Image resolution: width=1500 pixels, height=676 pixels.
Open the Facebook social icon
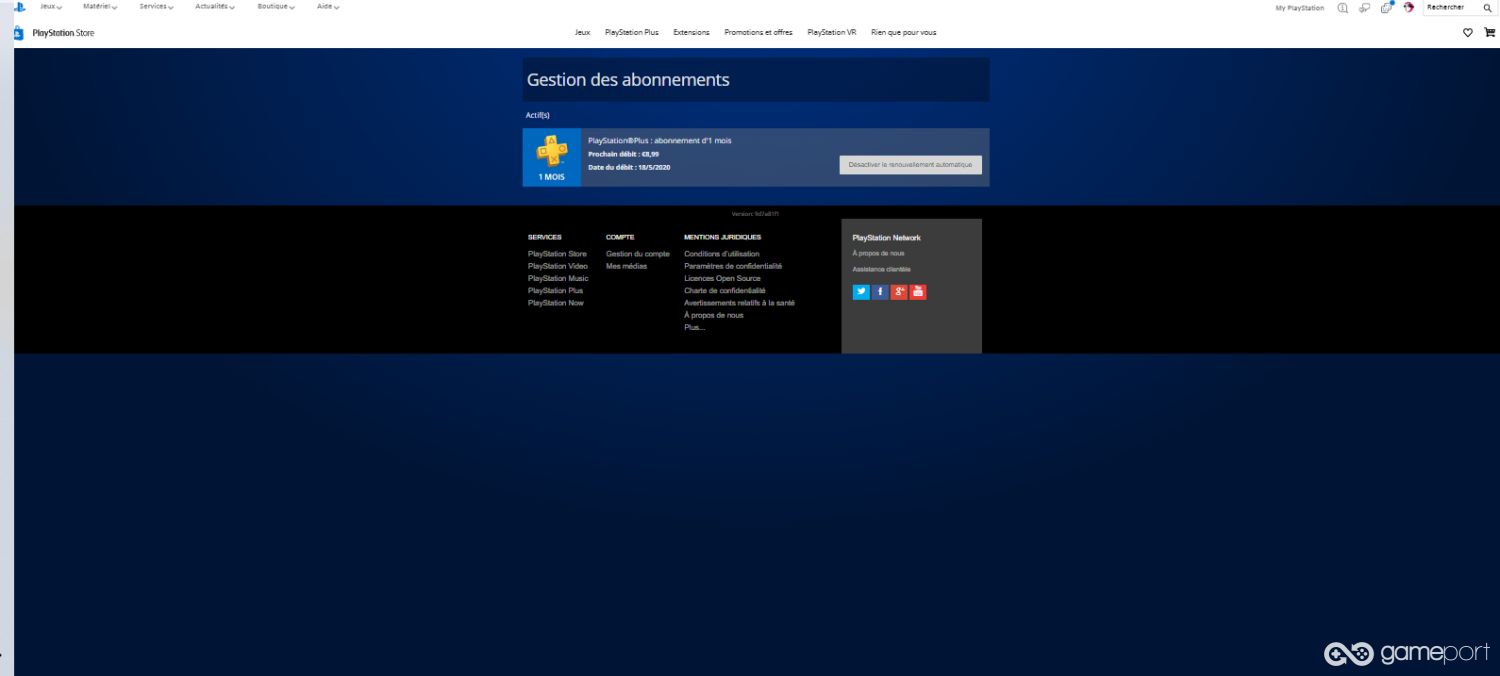(880, 292)
